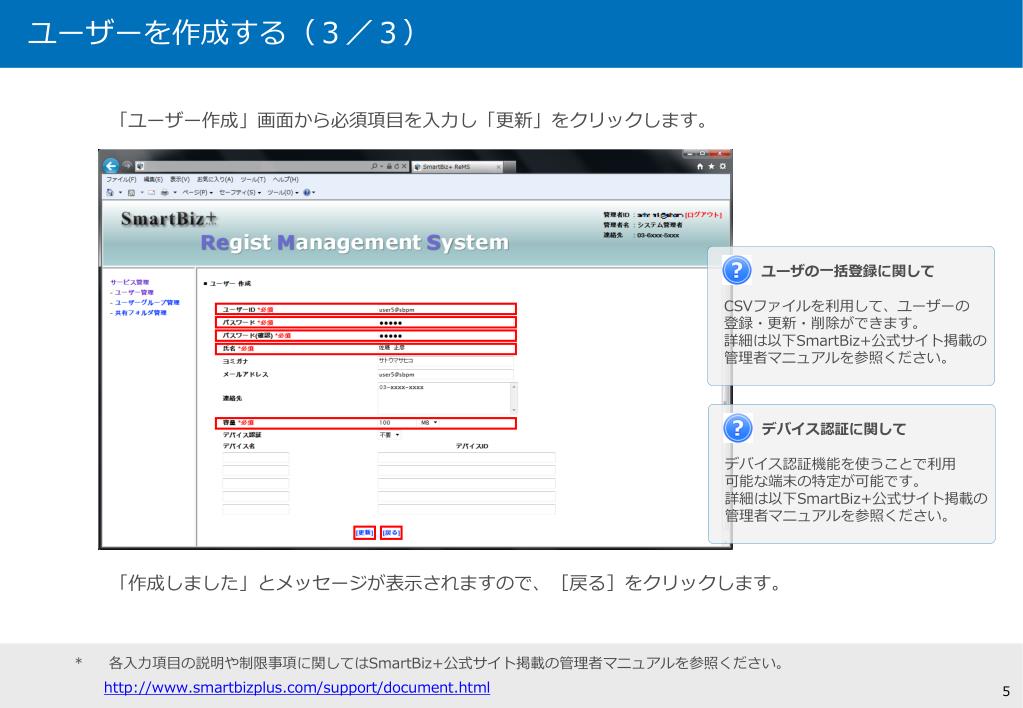Expand the ツール(O) command bar dropdown
Screen dimensions: 1023x708
(x=282, y=192)
